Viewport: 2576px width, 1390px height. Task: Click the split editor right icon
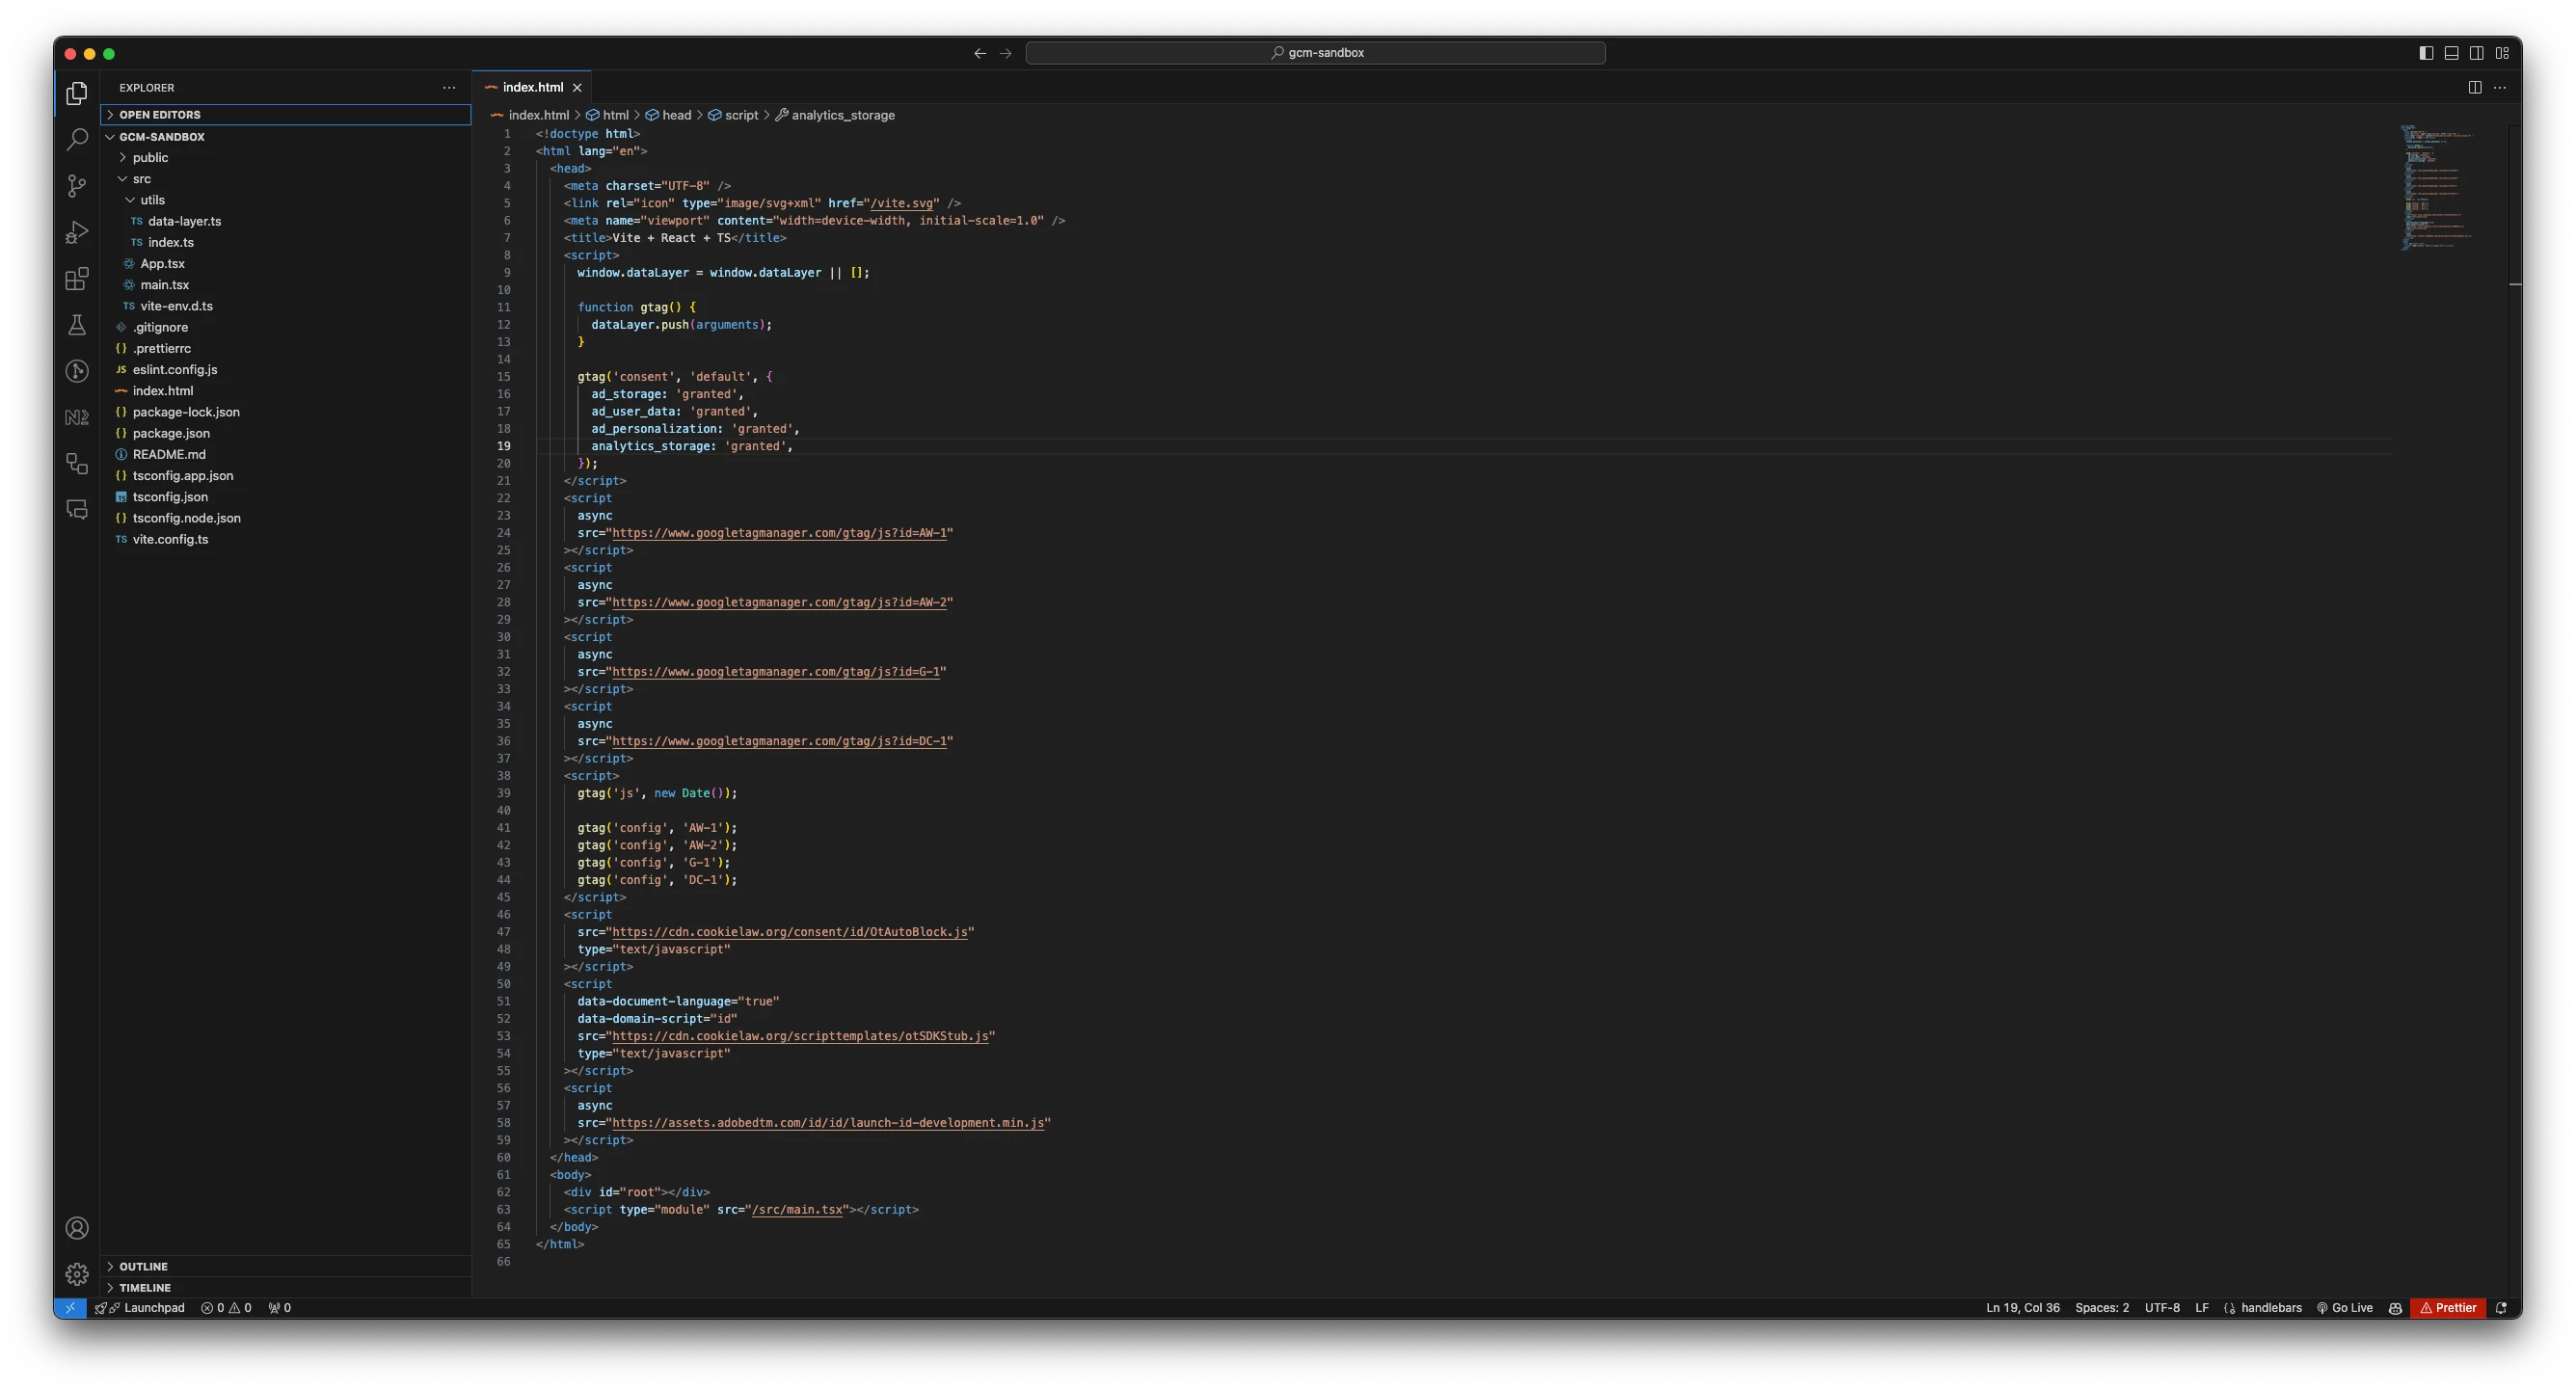[2474, 87]
